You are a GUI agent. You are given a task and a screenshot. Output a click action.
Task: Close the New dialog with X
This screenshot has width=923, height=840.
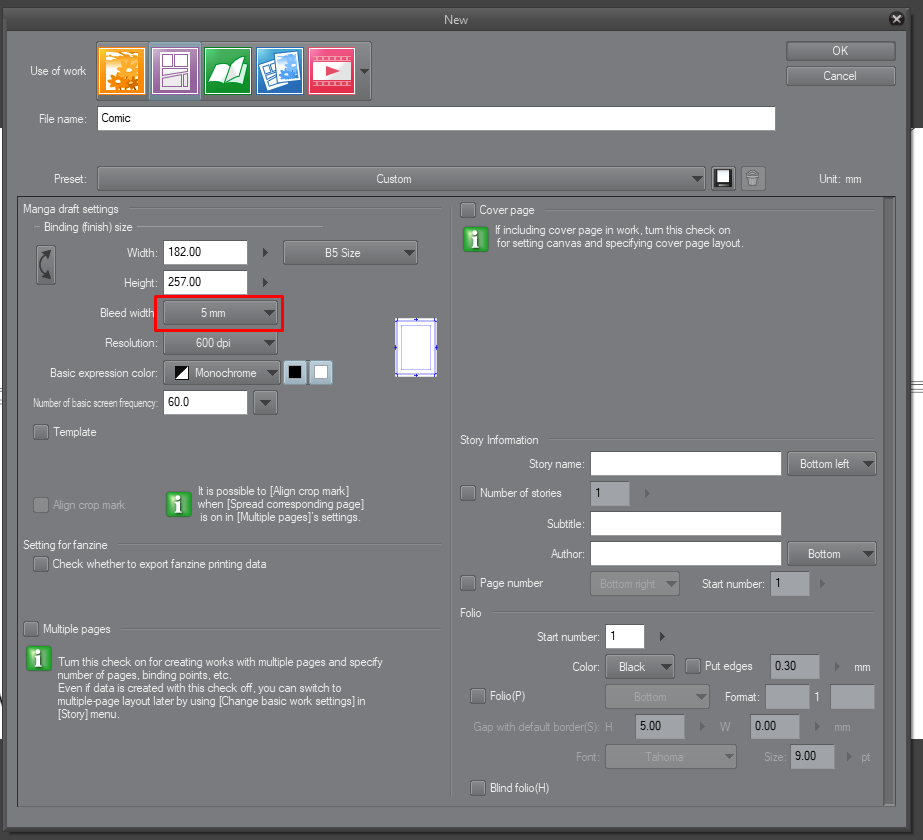[x=896, y=19]
